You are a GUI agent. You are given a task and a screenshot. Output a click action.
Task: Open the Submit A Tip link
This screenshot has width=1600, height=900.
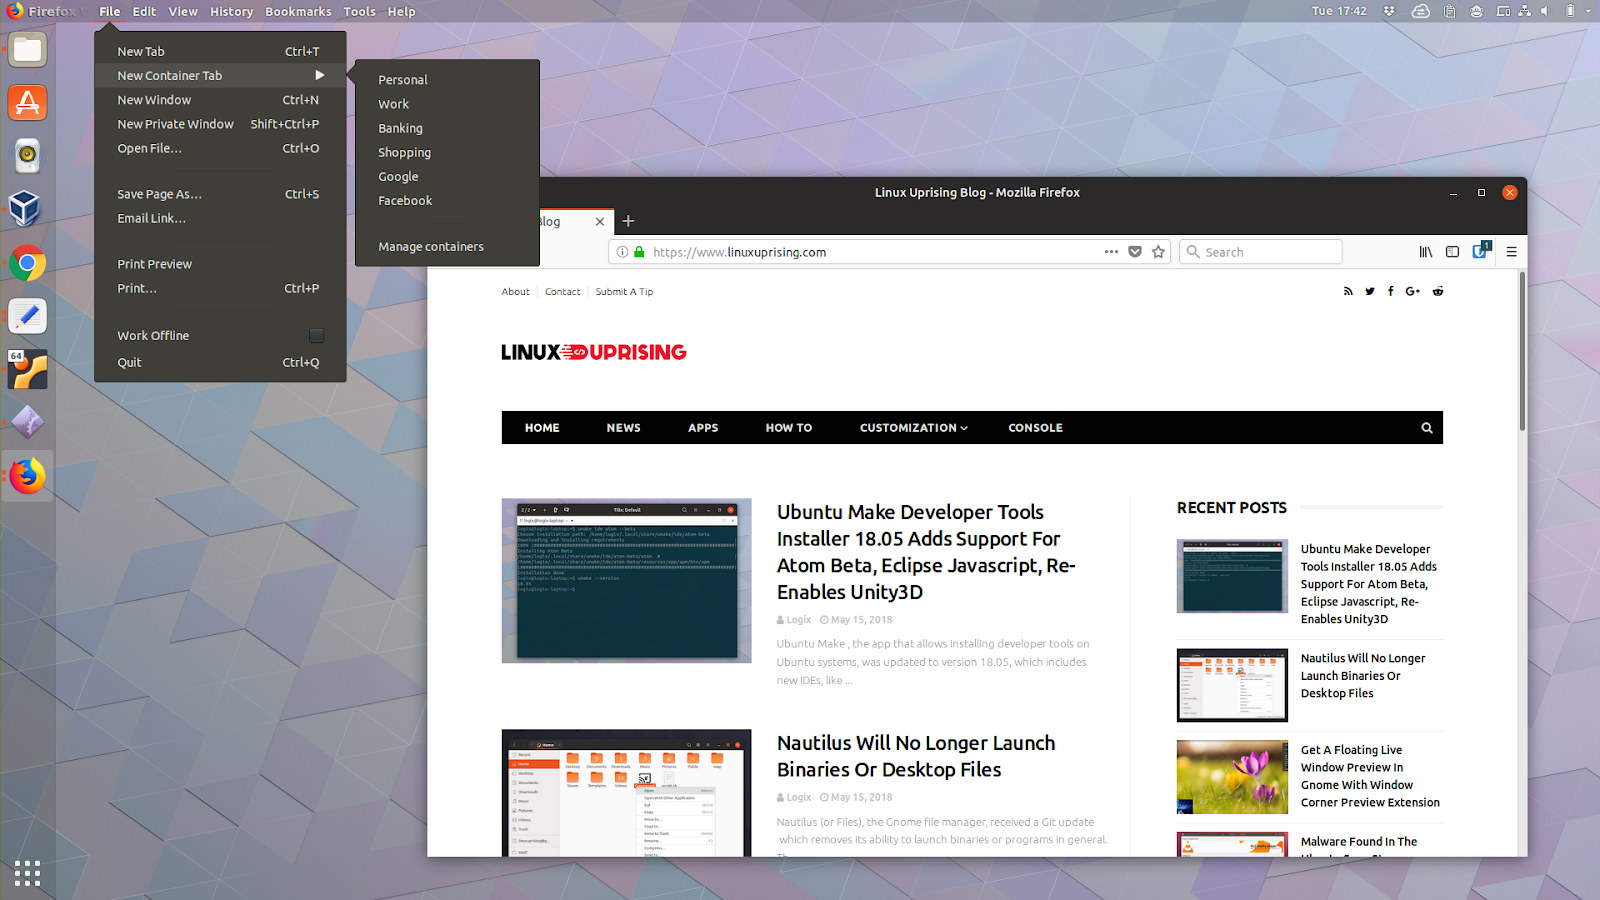(624, 292)
